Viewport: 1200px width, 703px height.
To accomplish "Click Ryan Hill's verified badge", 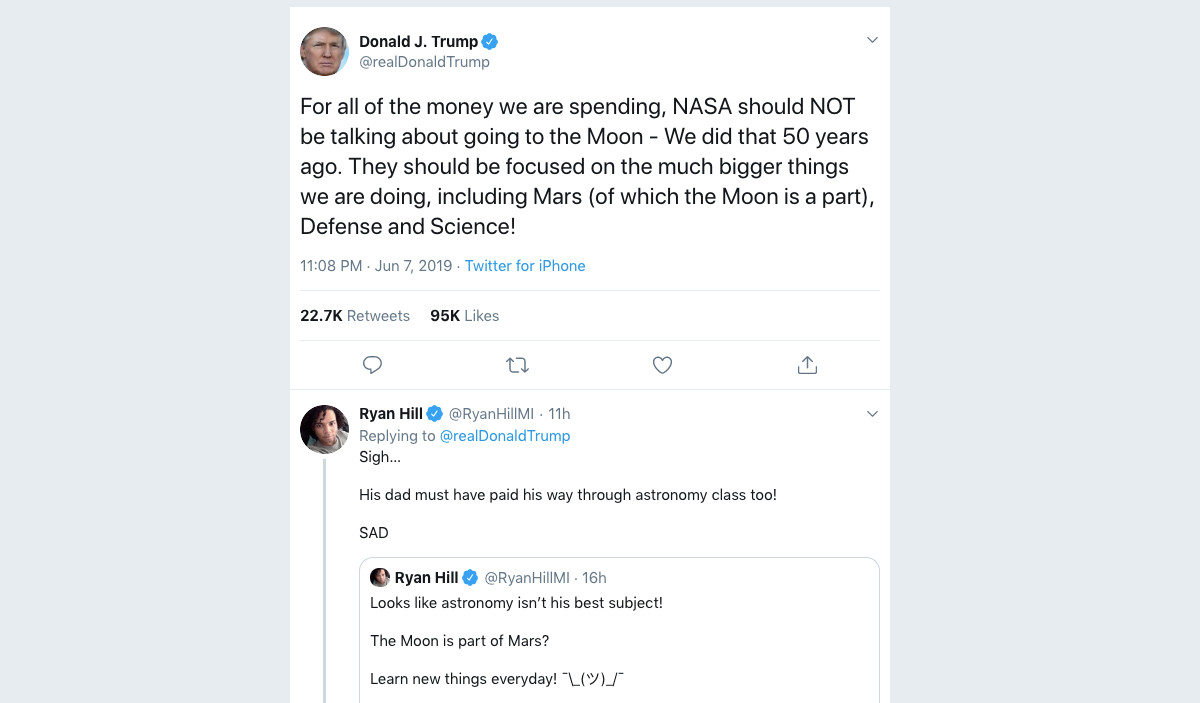I will click(x=435, y=413).
